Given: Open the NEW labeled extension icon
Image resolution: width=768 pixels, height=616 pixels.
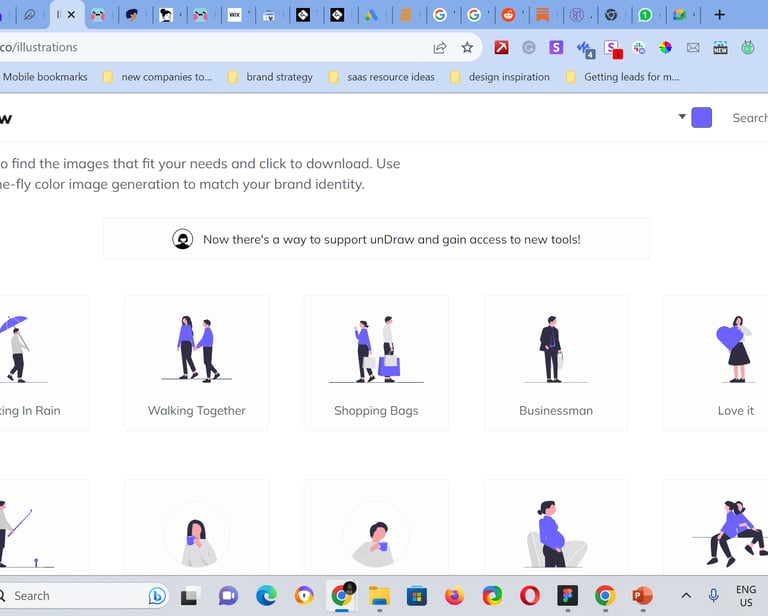Looking at the screenshot, I should (x=720, y=47).
